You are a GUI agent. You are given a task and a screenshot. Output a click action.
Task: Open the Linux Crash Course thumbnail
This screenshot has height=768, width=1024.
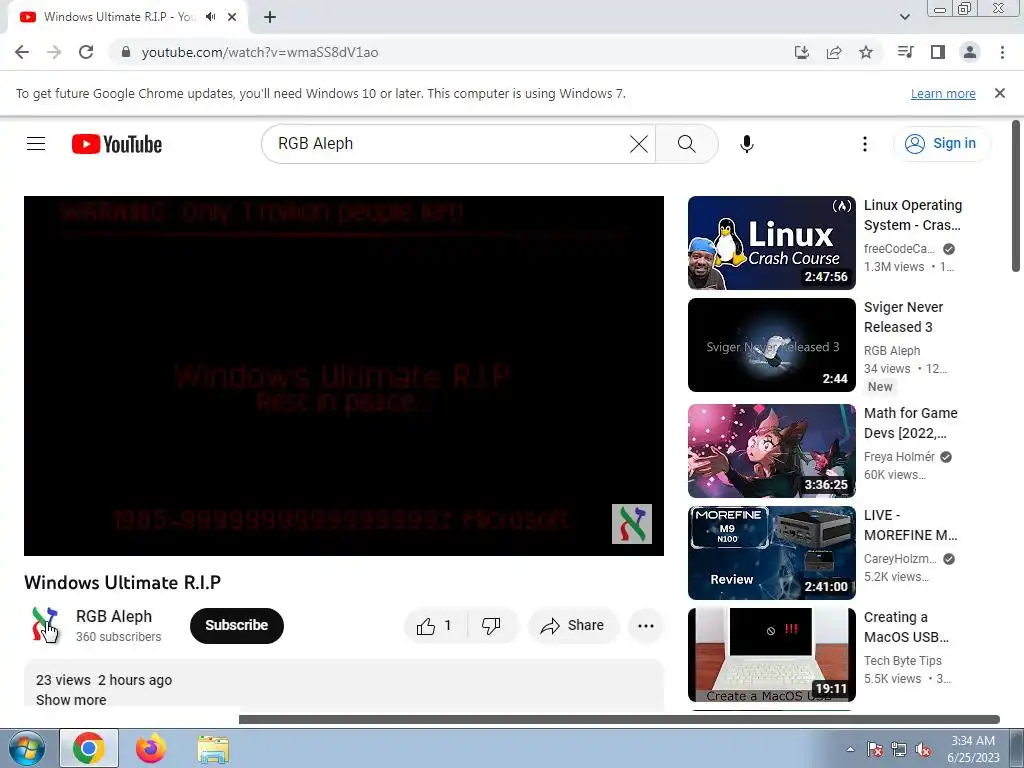(771, 243)
